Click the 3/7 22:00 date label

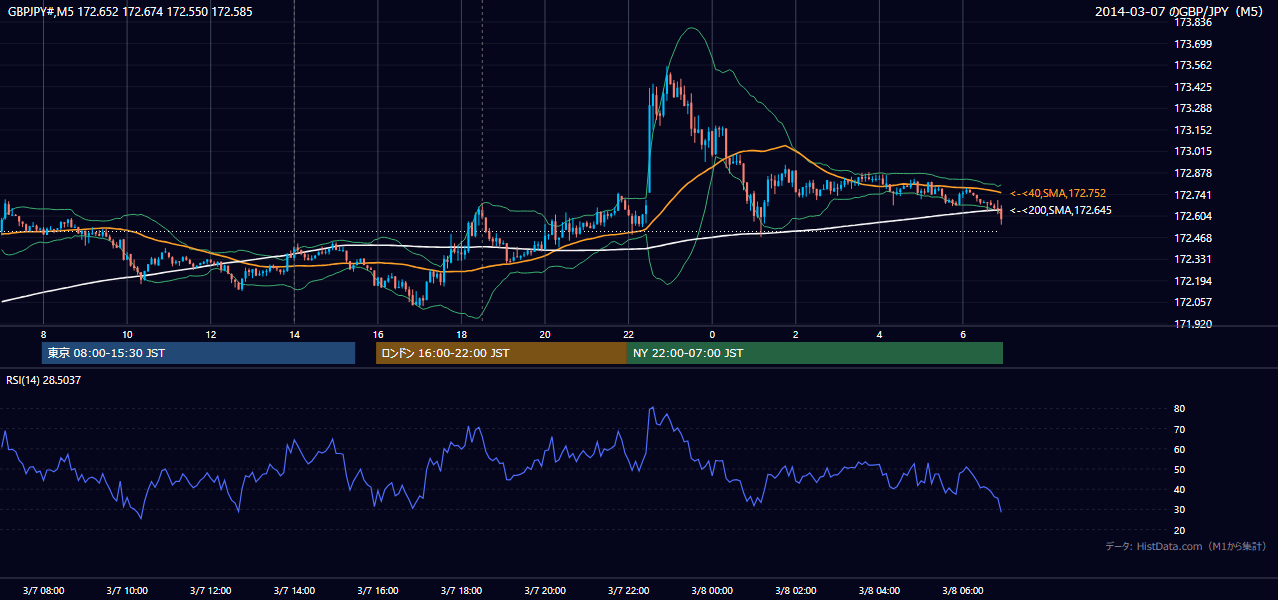tap(628, 591)
